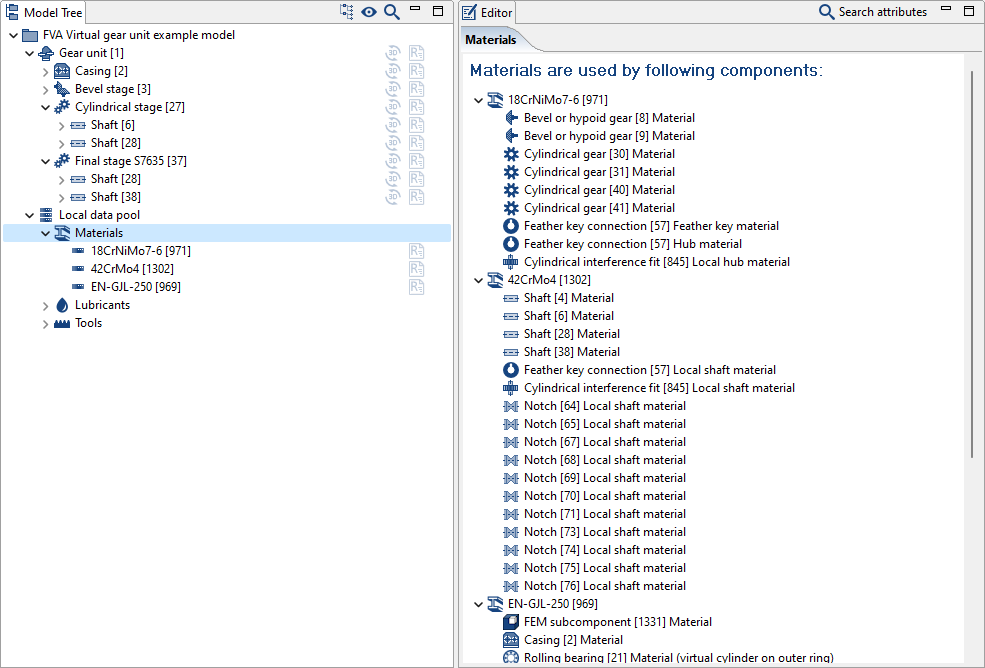Collapse 42CrMo4 [1302] in the editor list
This screenshot has height=668, width=985.
coord(478,279)
